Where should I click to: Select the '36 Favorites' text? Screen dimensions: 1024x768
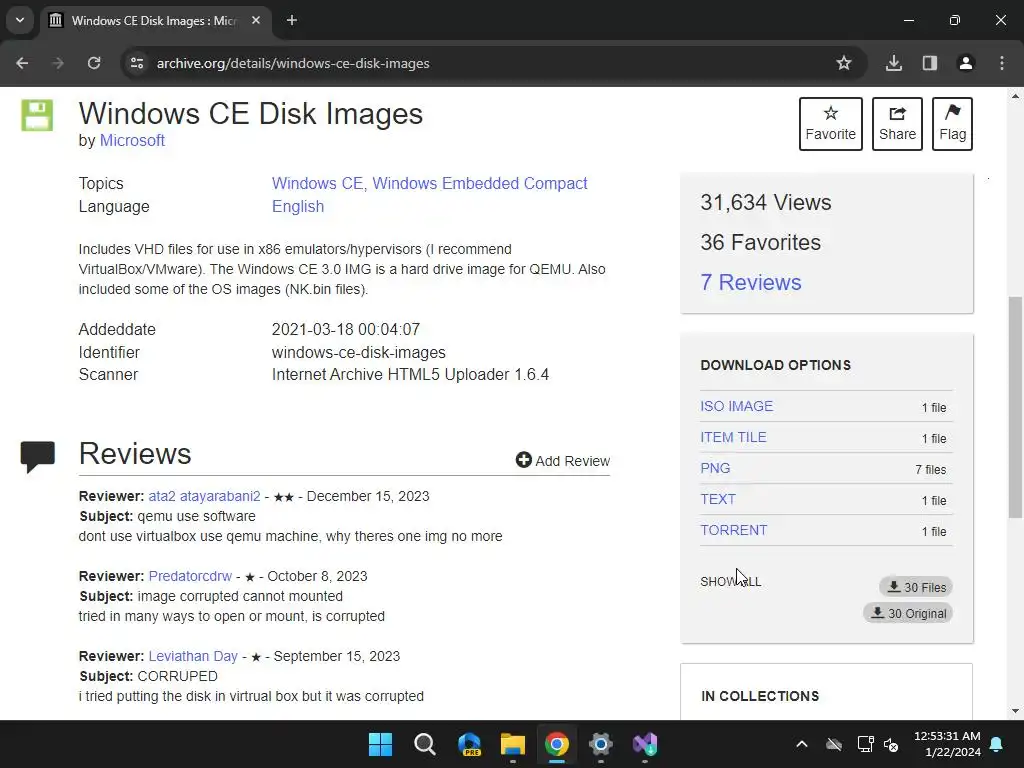coord(761,242)
